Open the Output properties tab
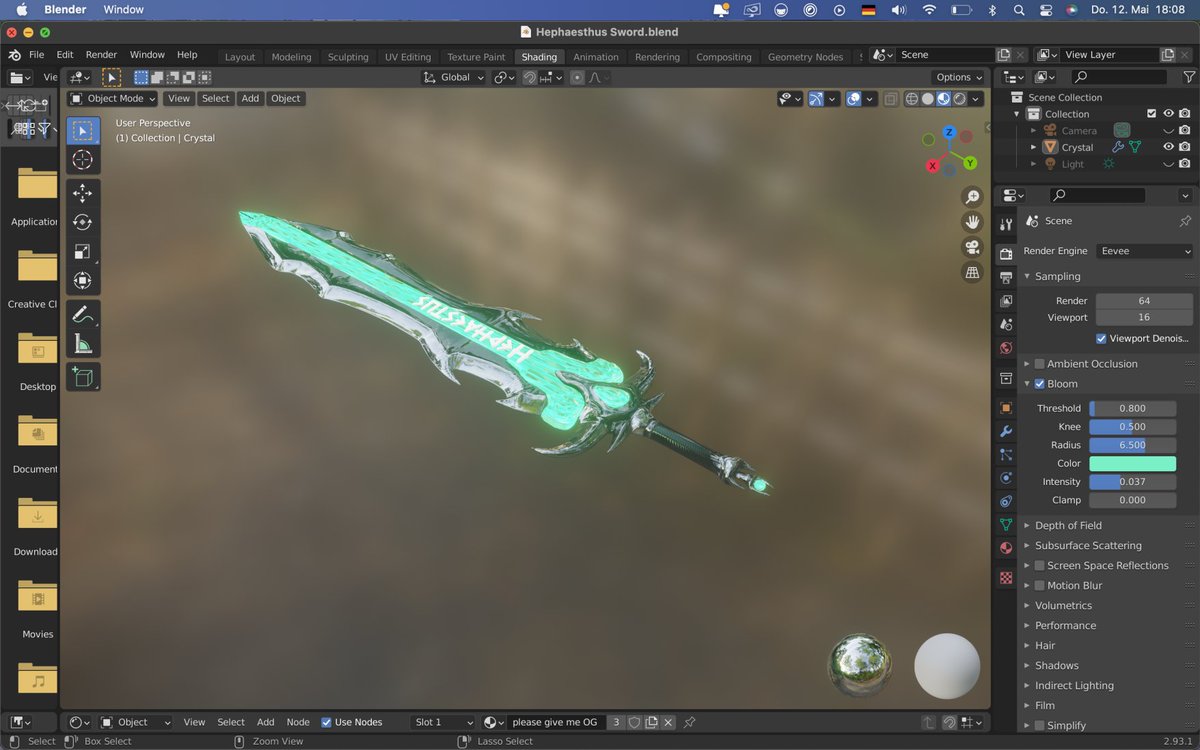Screen dimensions: 1200x750 pos(1006,277)
